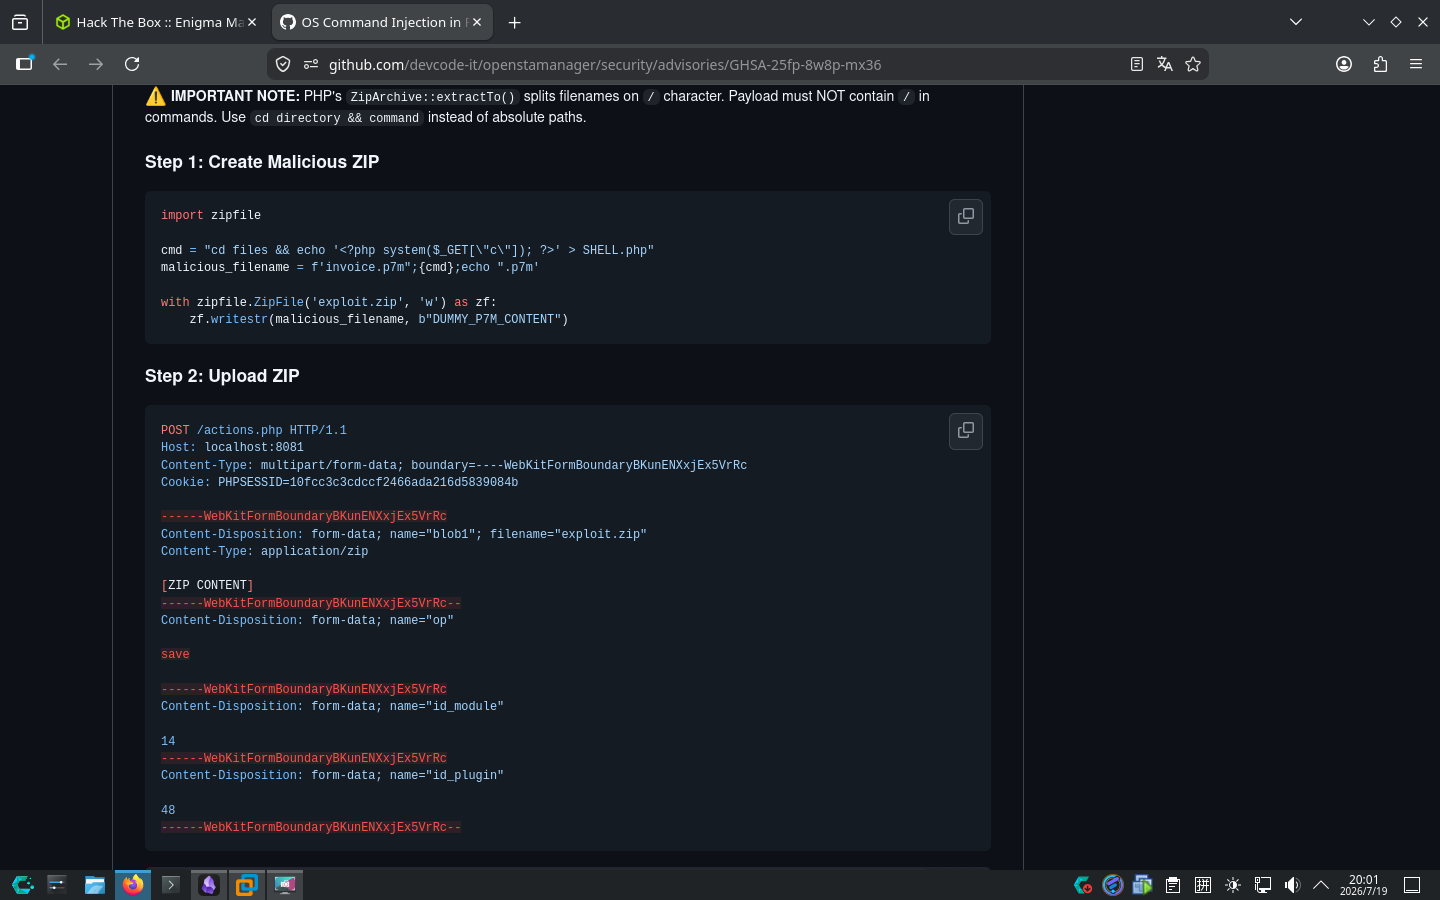1440x900 pixels.
Task: Bookmark this page with the star
Action: (1193, 64)
